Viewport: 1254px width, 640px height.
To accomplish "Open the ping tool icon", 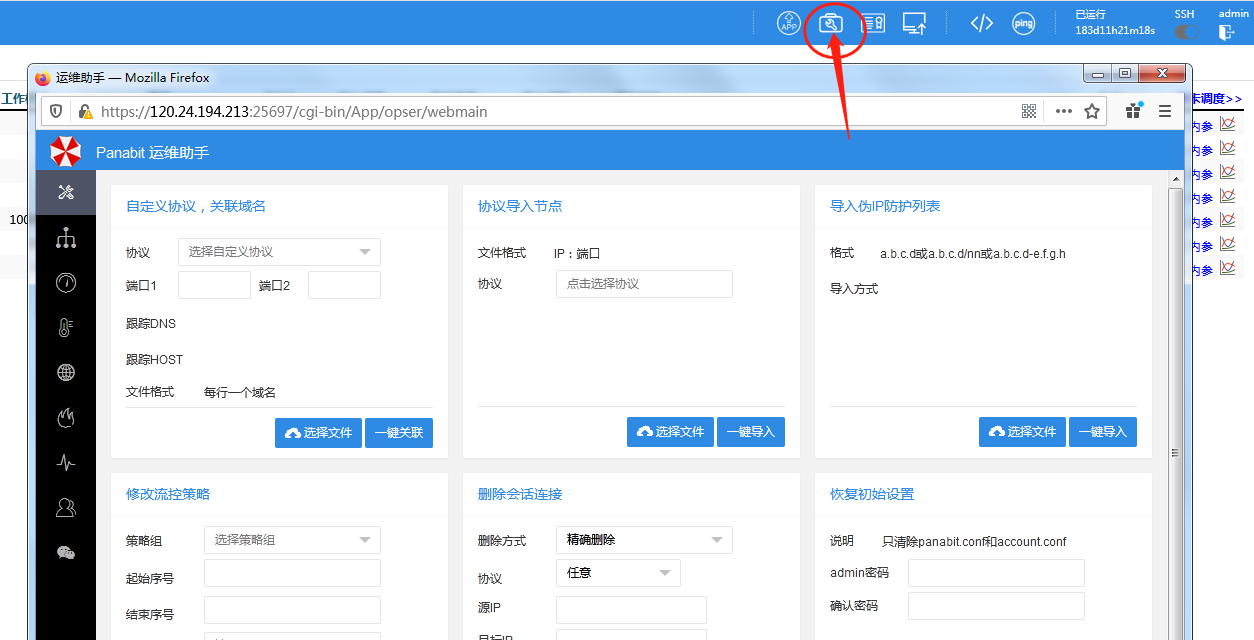I will point(1023,24).
